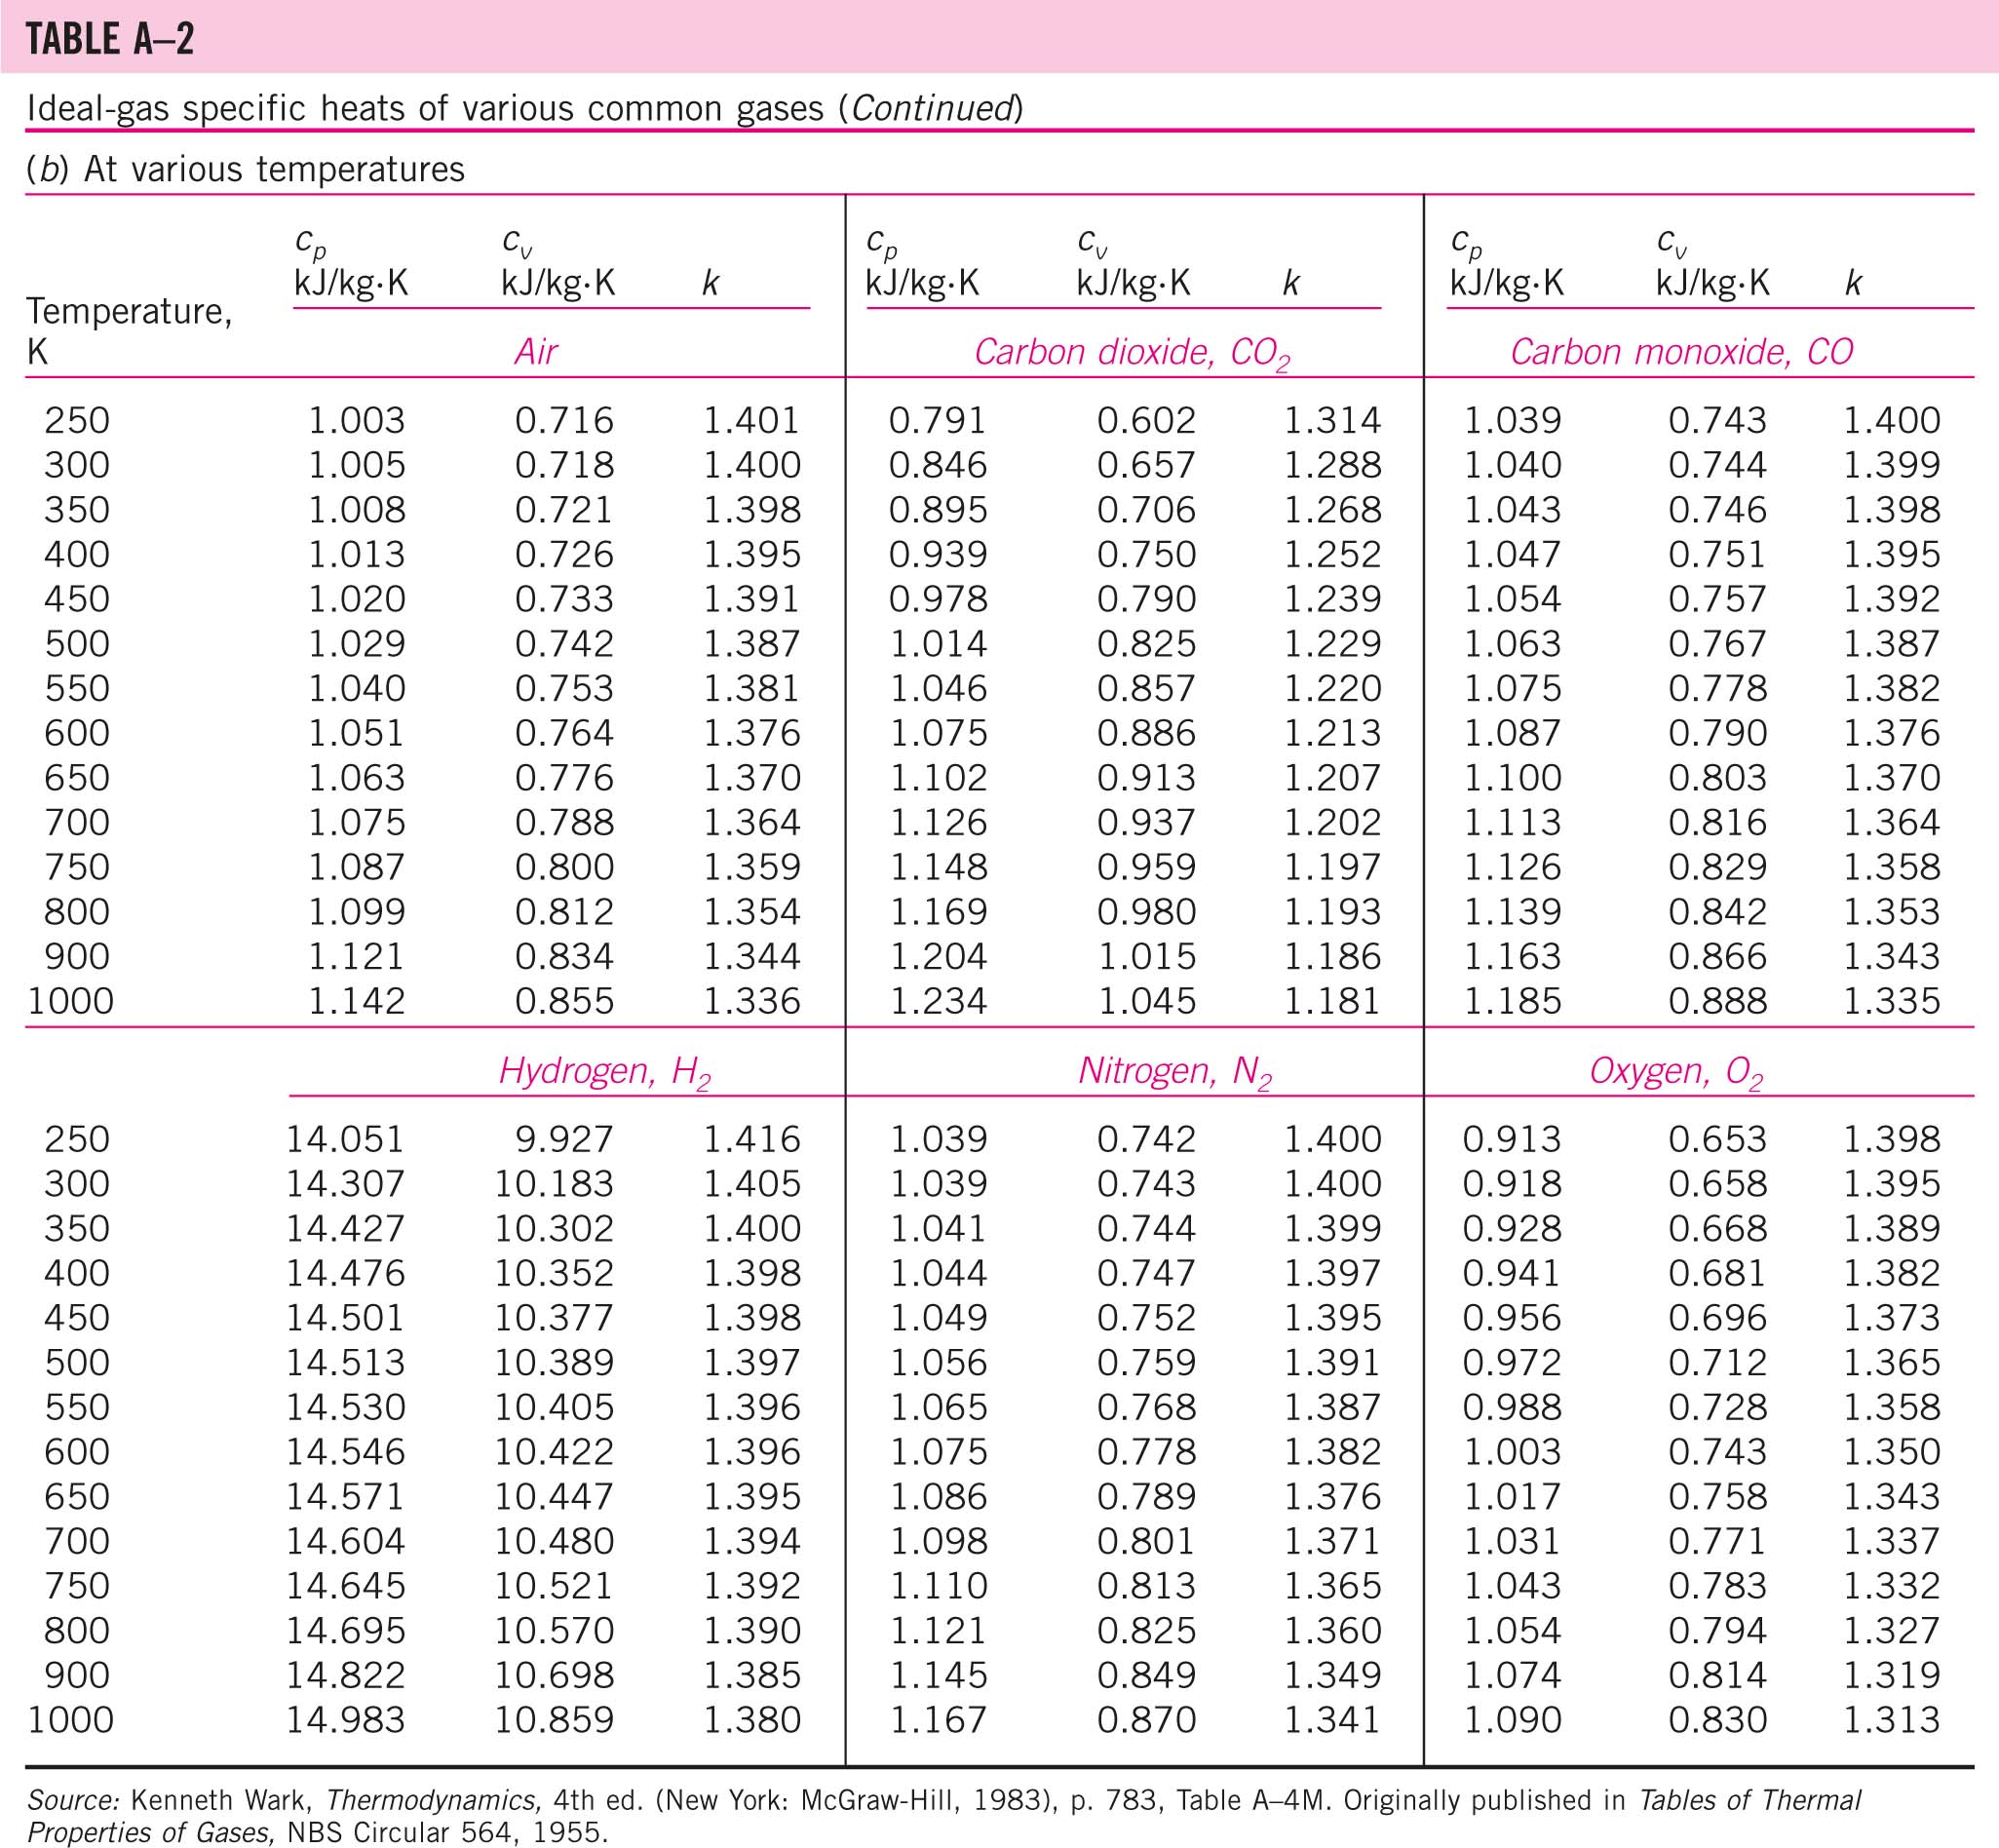Click the Temperature, K column label

tap(128, 332)
